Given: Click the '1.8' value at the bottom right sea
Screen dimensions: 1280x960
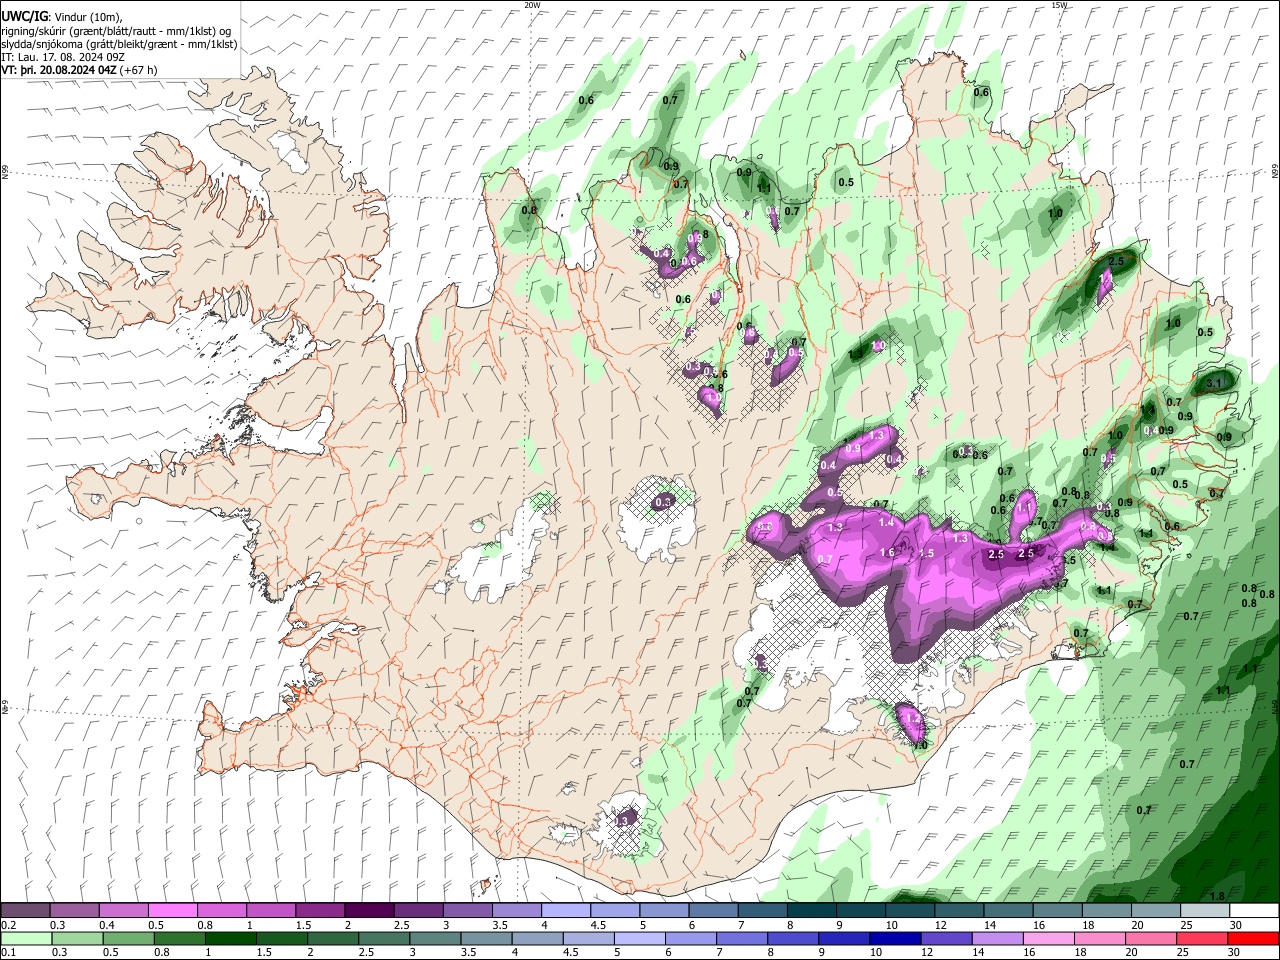Looking at the screenshot, I should coord(1217,896).
